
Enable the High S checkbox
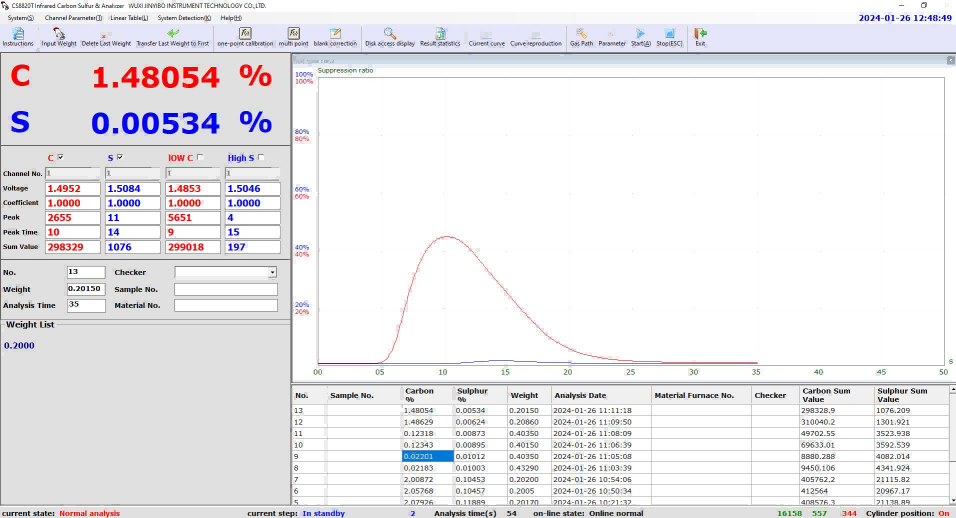tap(261, 157)
